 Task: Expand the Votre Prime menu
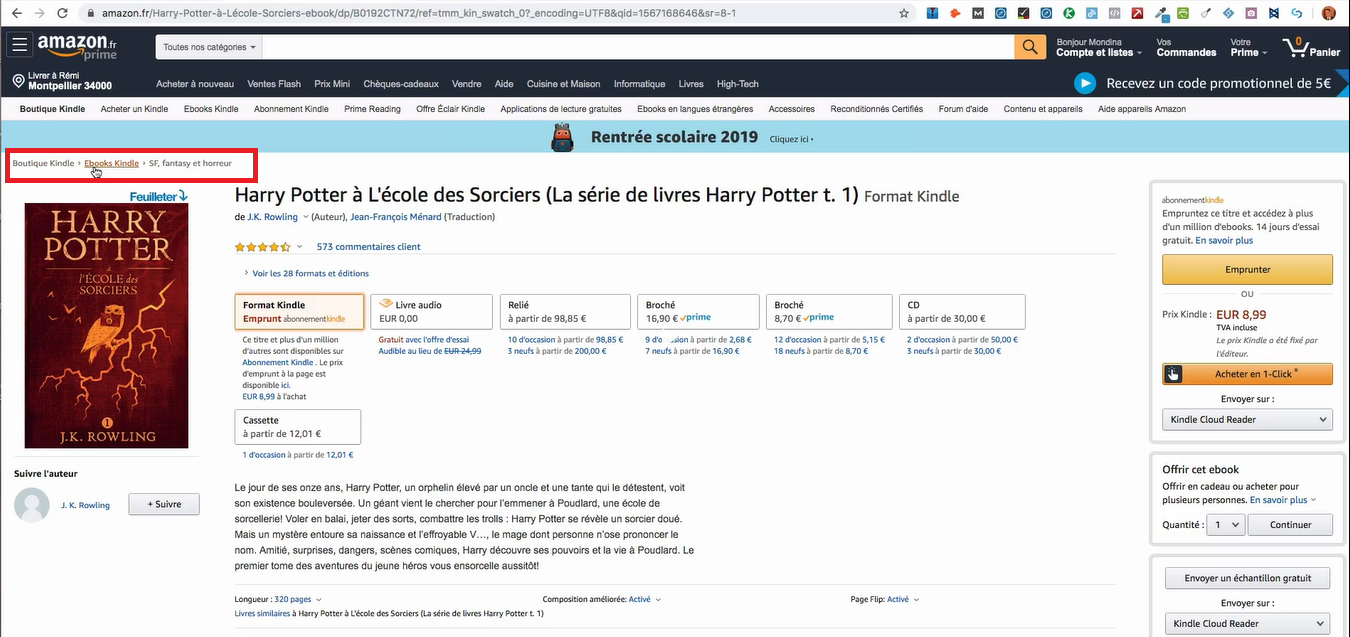[1248, 47]
